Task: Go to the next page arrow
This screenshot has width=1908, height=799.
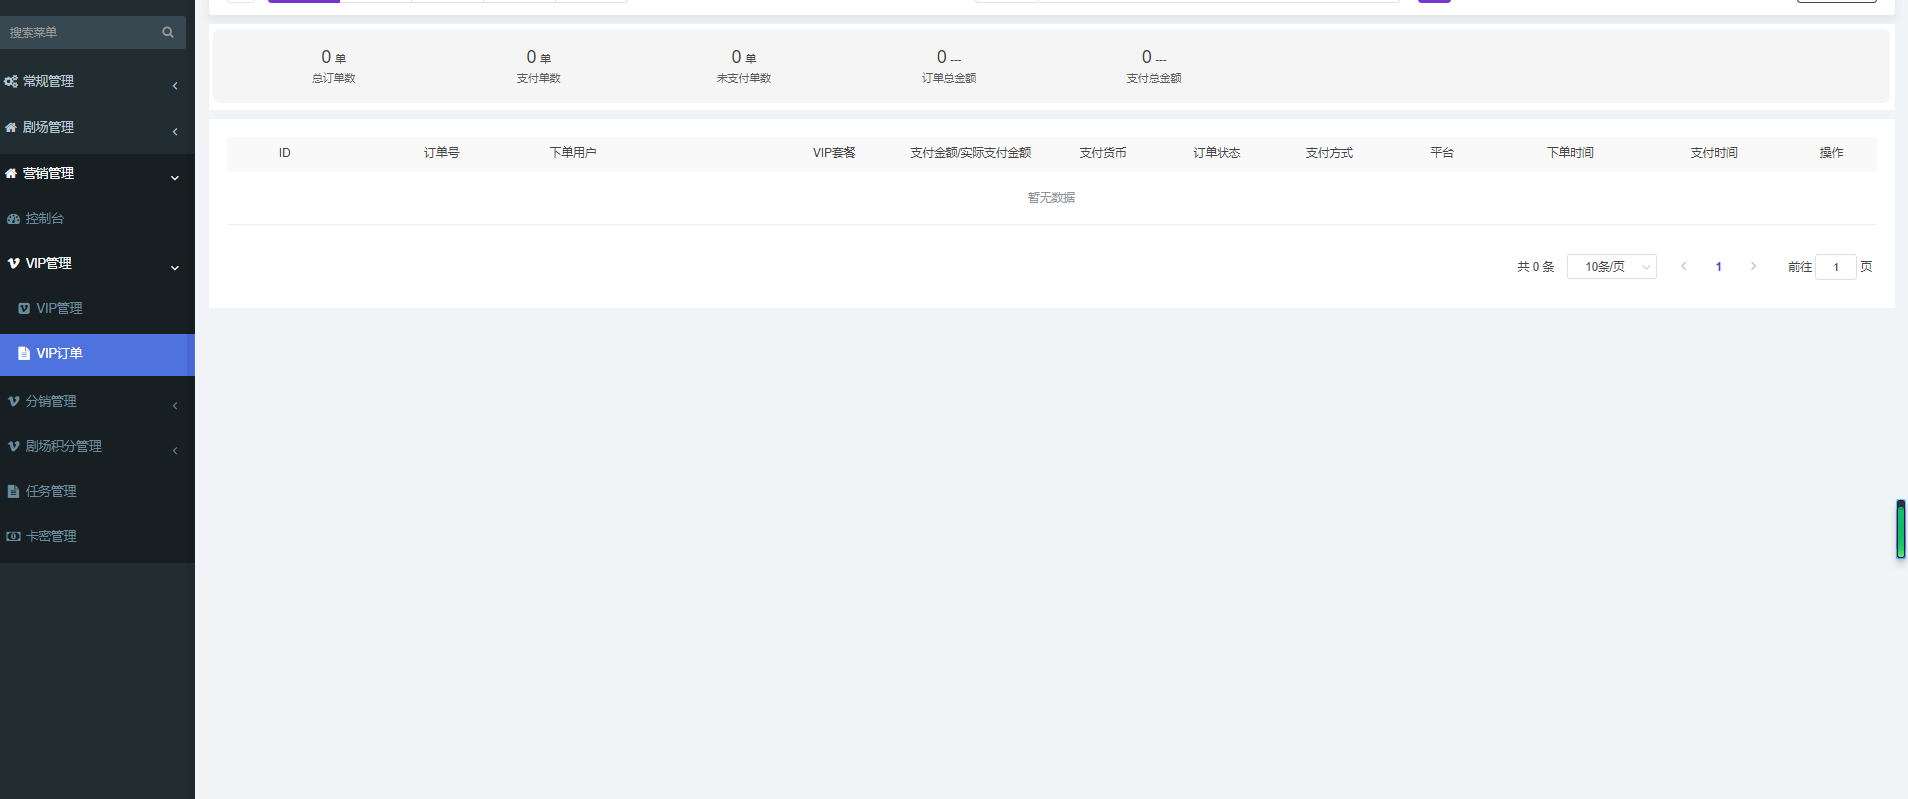Action: coord(1753,267)
